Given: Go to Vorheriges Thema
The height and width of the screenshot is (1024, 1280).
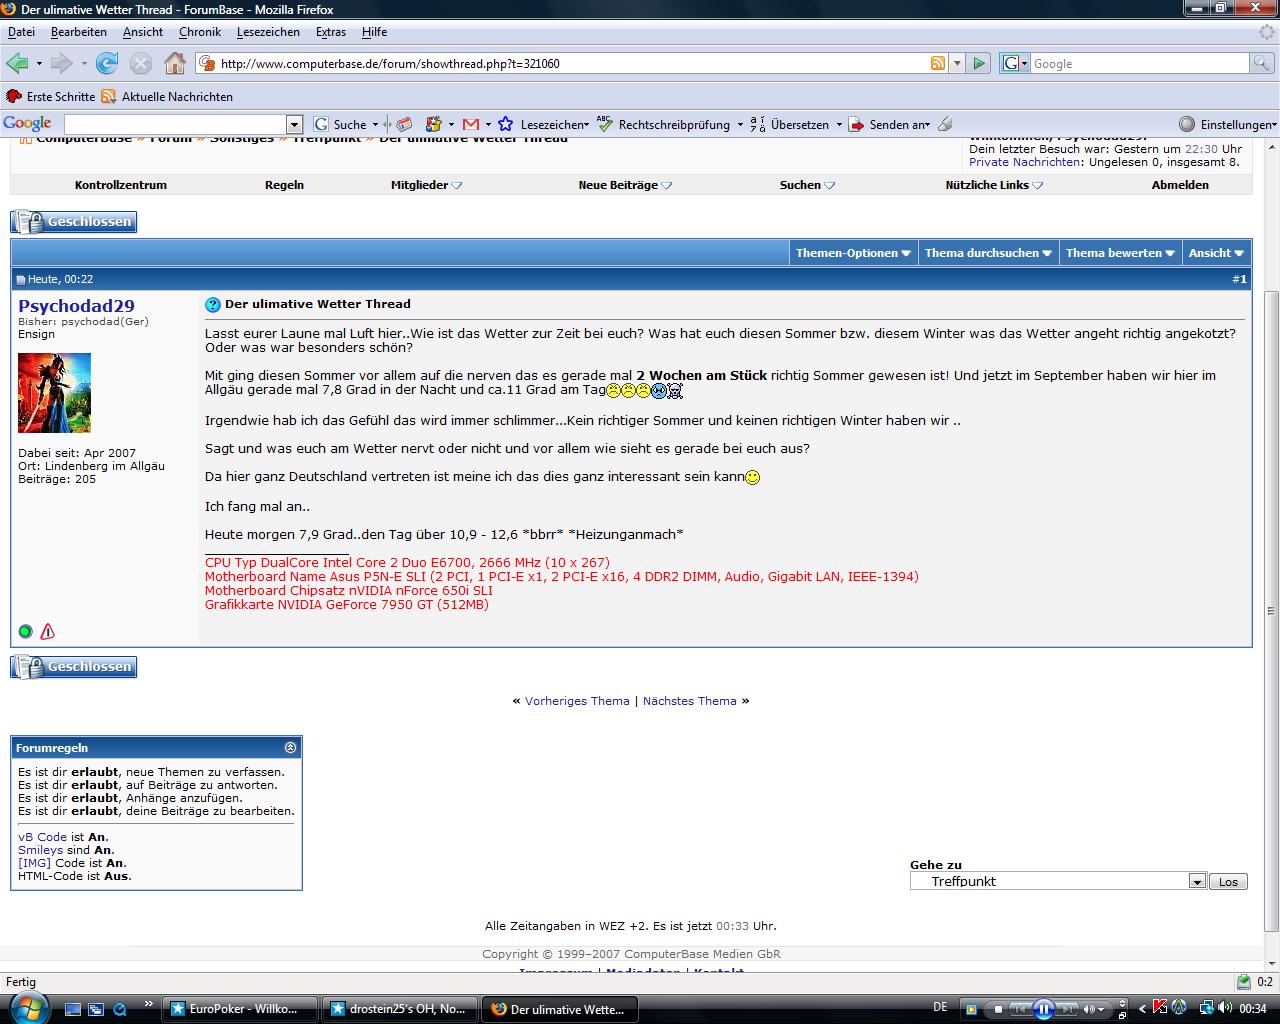Looking at the screenshot, I should tap(577, 701).
